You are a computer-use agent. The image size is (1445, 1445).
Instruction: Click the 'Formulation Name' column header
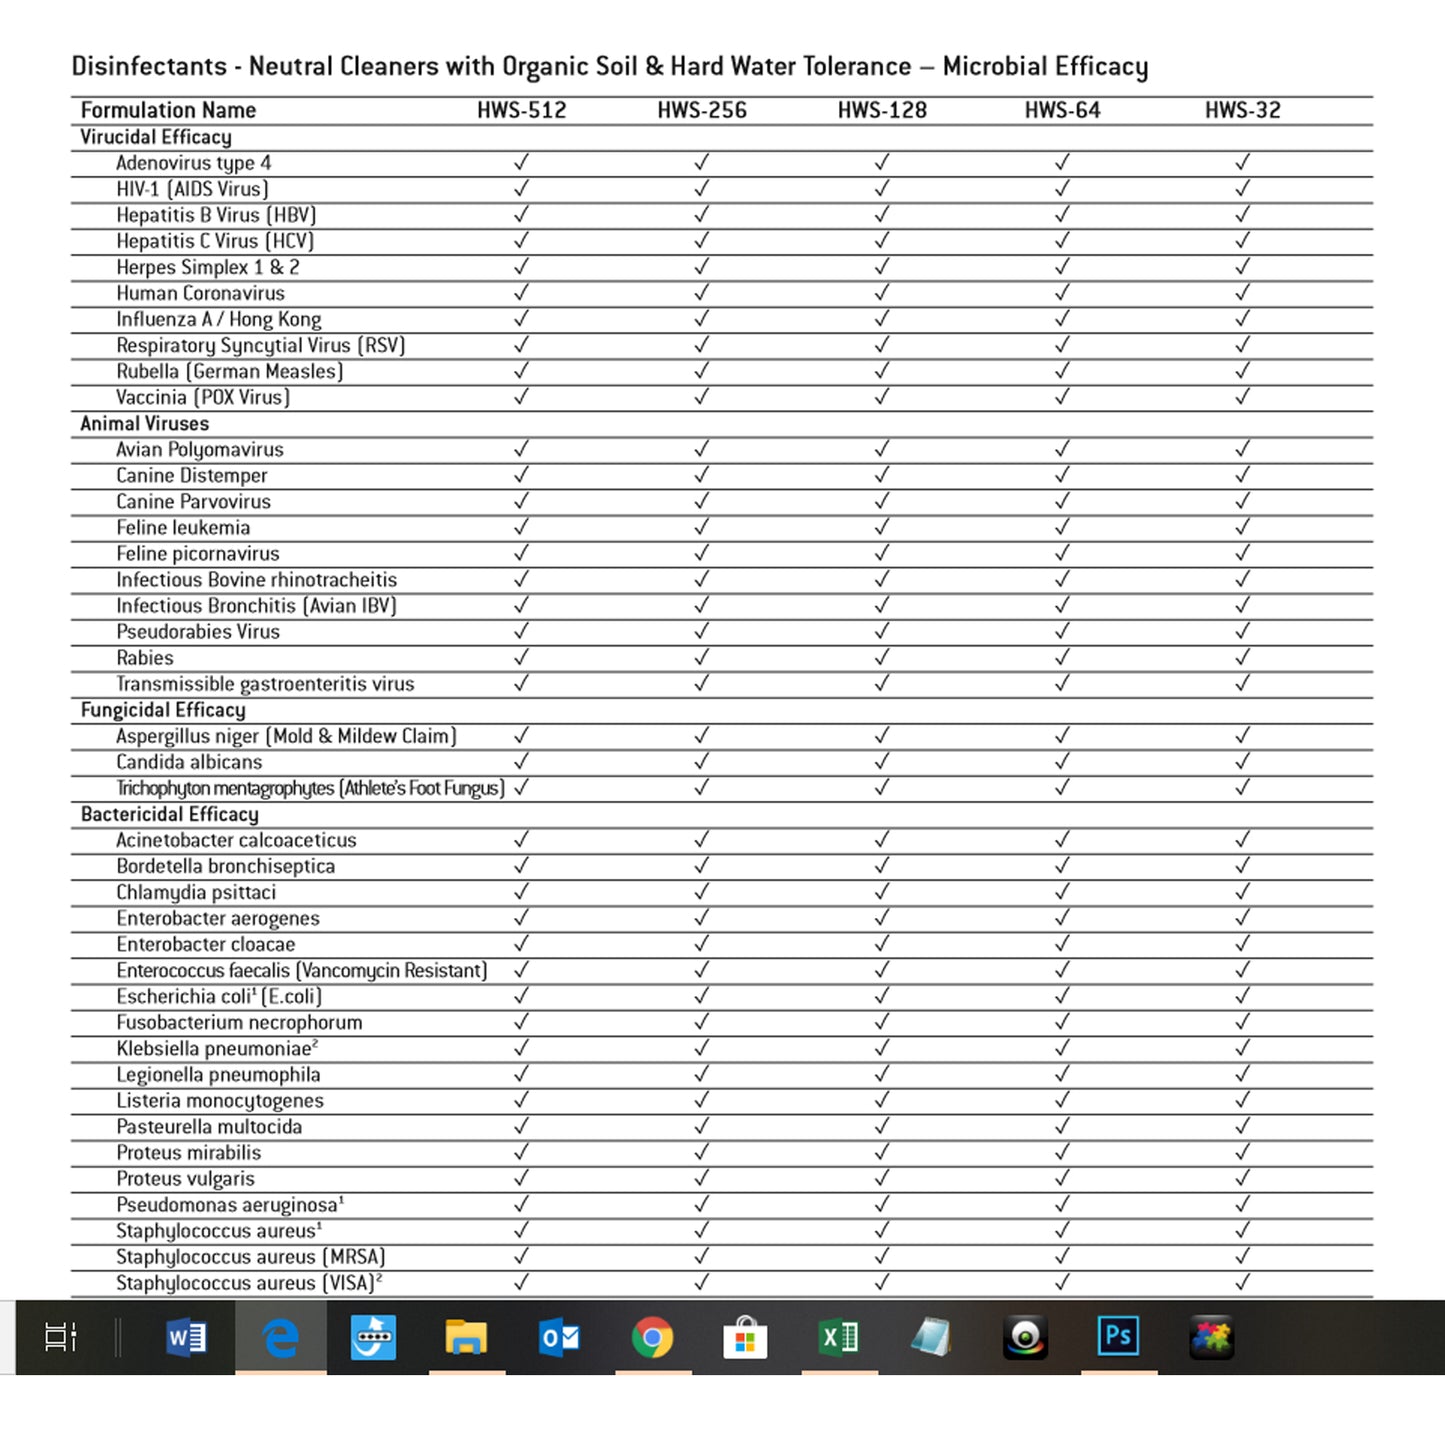click(x=168, y=110)
